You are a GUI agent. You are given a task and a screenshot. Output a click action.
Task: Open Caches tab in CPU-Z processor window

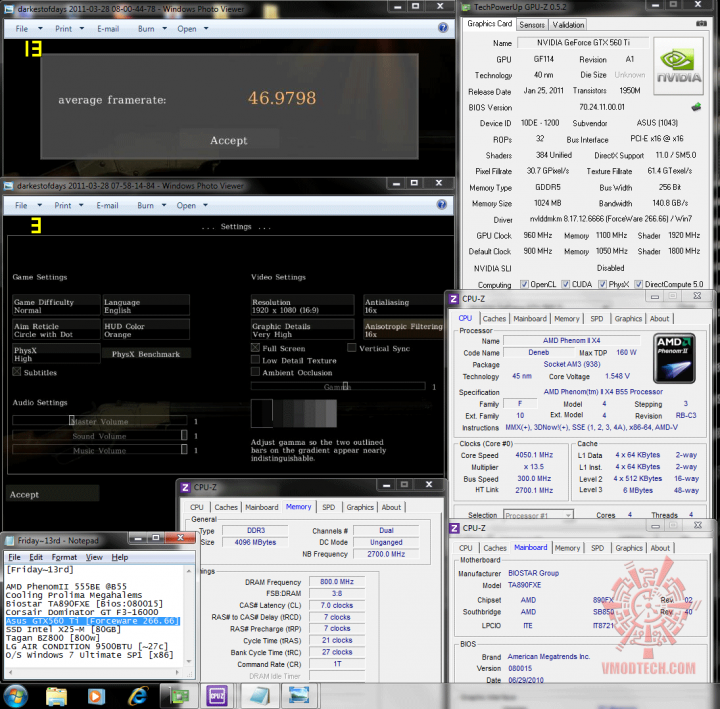click(x=494, y=318)
